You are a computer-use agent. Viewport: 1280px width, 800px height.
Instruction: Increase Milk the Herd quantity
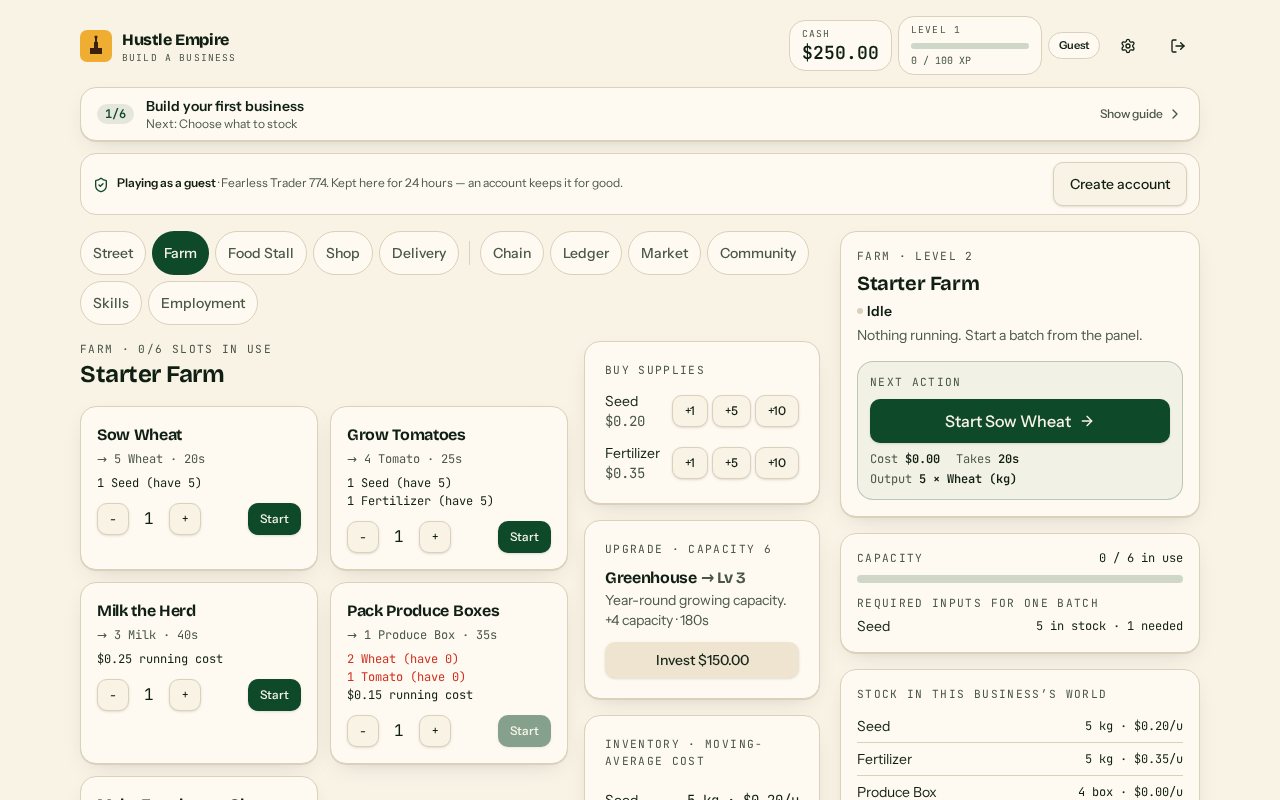click(185, 695)
